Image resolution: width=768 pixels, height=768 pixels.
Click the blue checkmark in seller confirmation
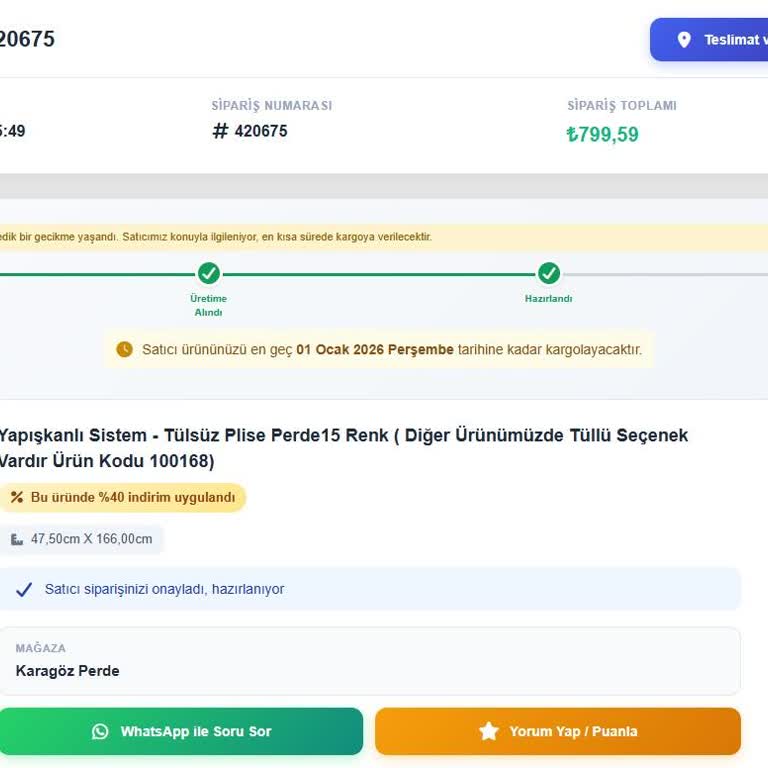[x=24, y=589]
